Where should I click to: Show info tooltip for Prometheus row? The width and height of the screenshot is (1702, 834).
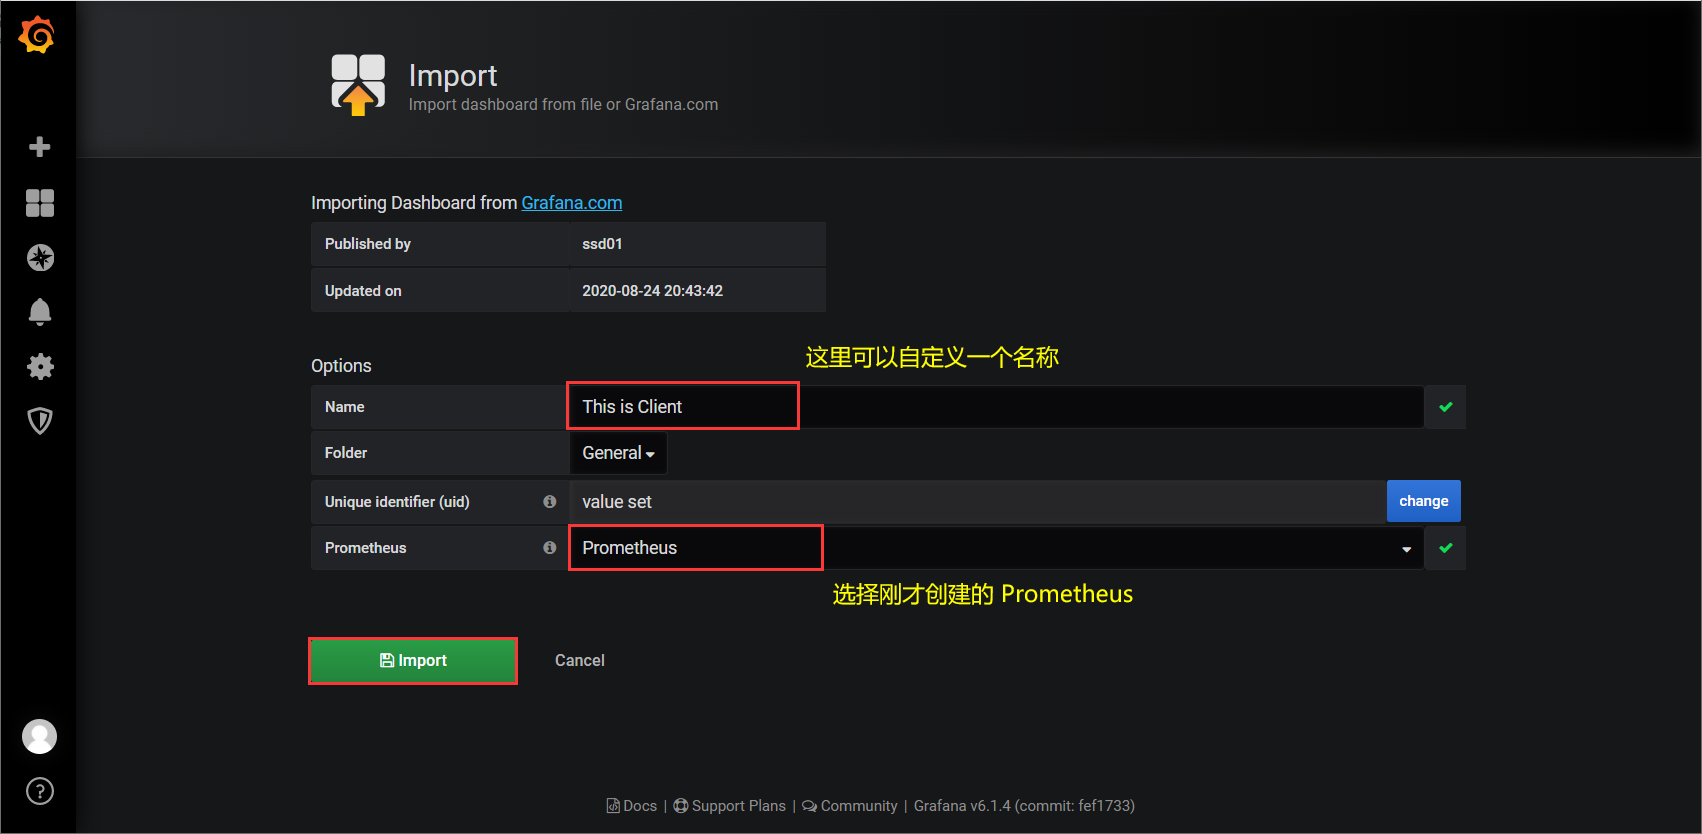pyautogui.click(x=549, y=548)
